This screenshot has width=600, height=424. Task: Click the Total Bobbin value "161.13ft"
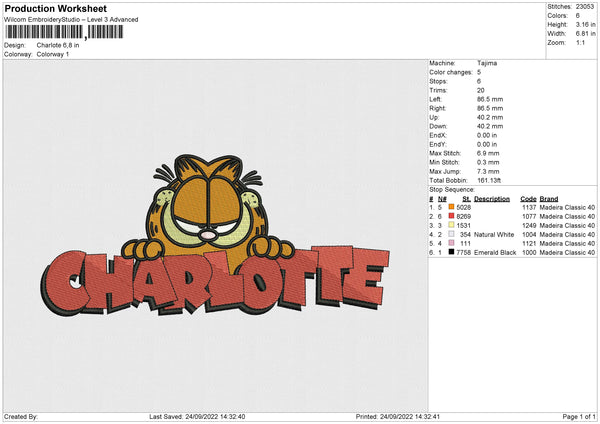[x=489, y=180]
